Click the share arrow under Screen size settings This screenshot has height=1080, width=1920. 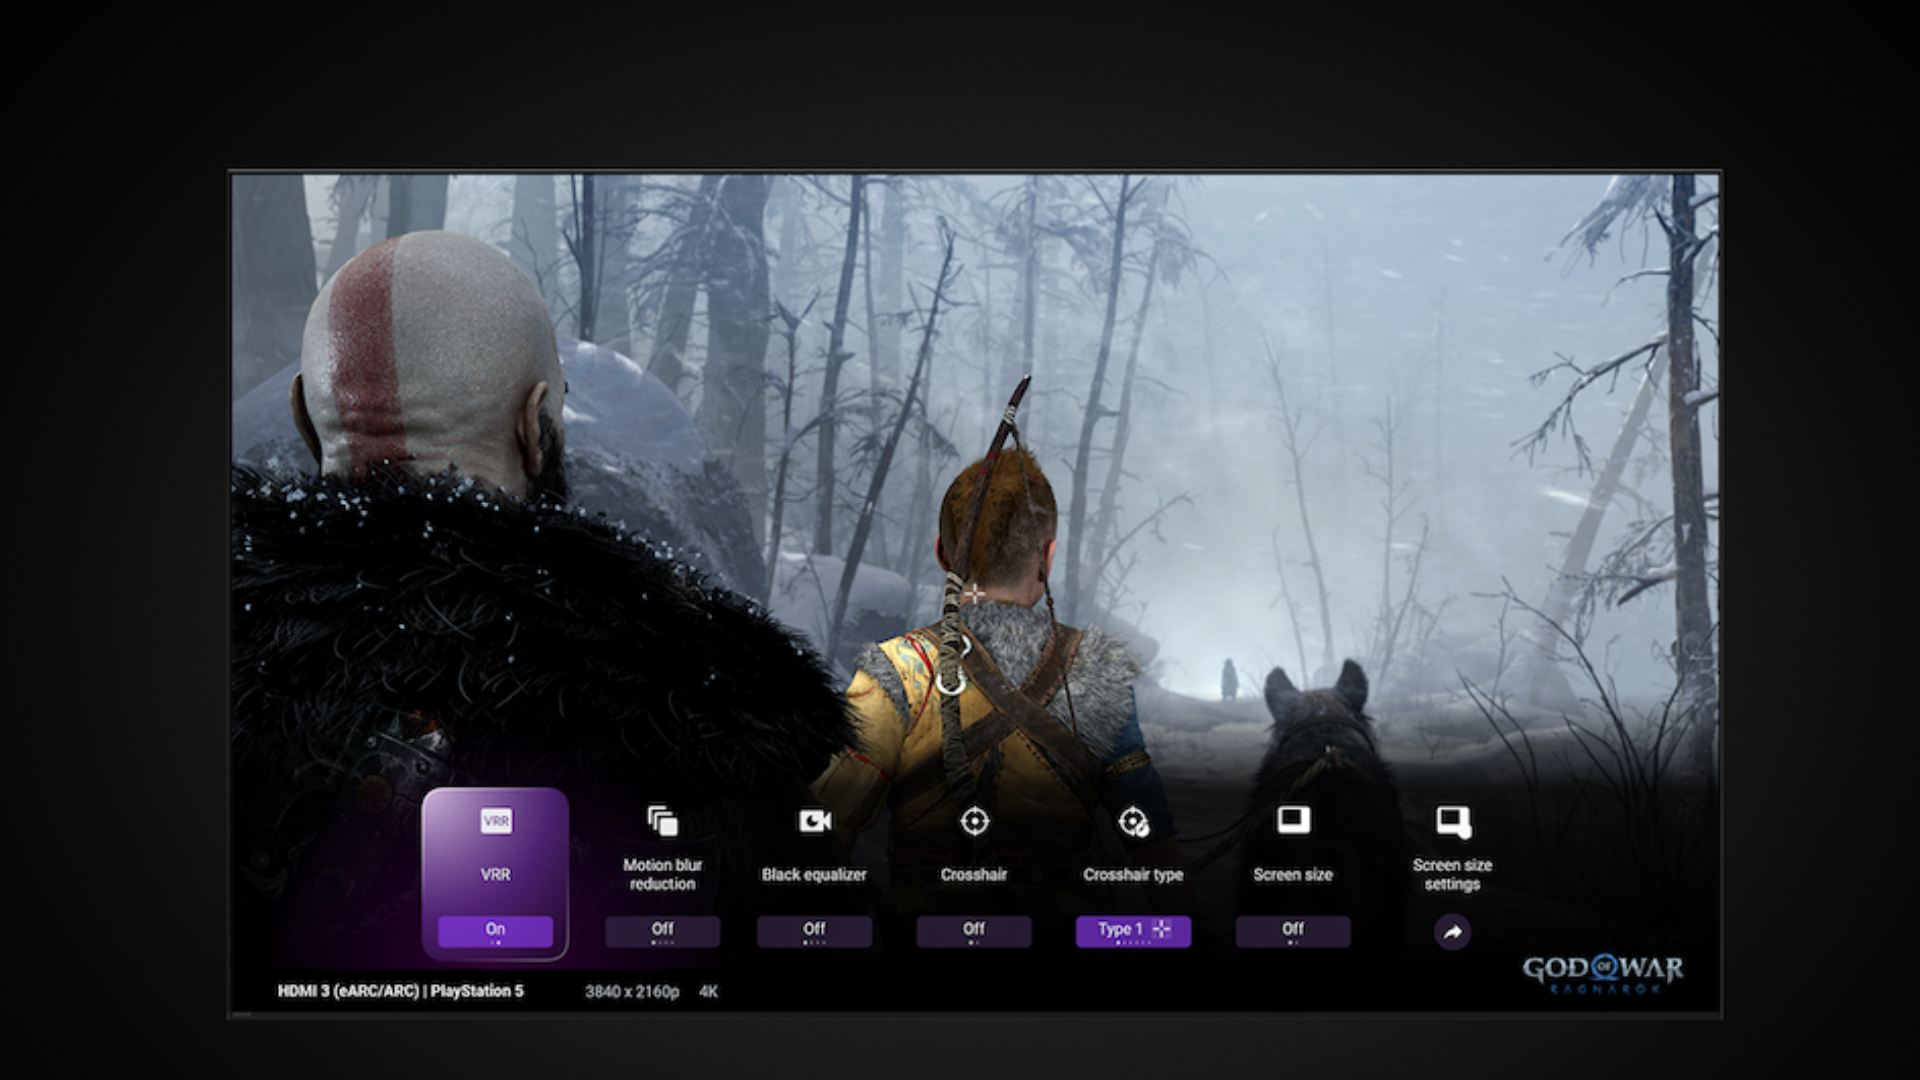tap(1452, 930)
